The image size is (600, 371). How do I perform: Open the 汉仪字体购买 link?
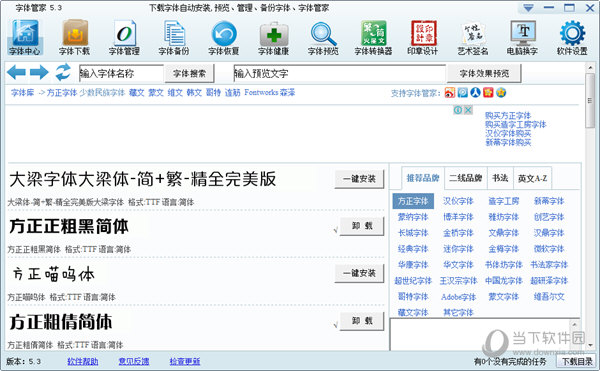pos(508,133)
